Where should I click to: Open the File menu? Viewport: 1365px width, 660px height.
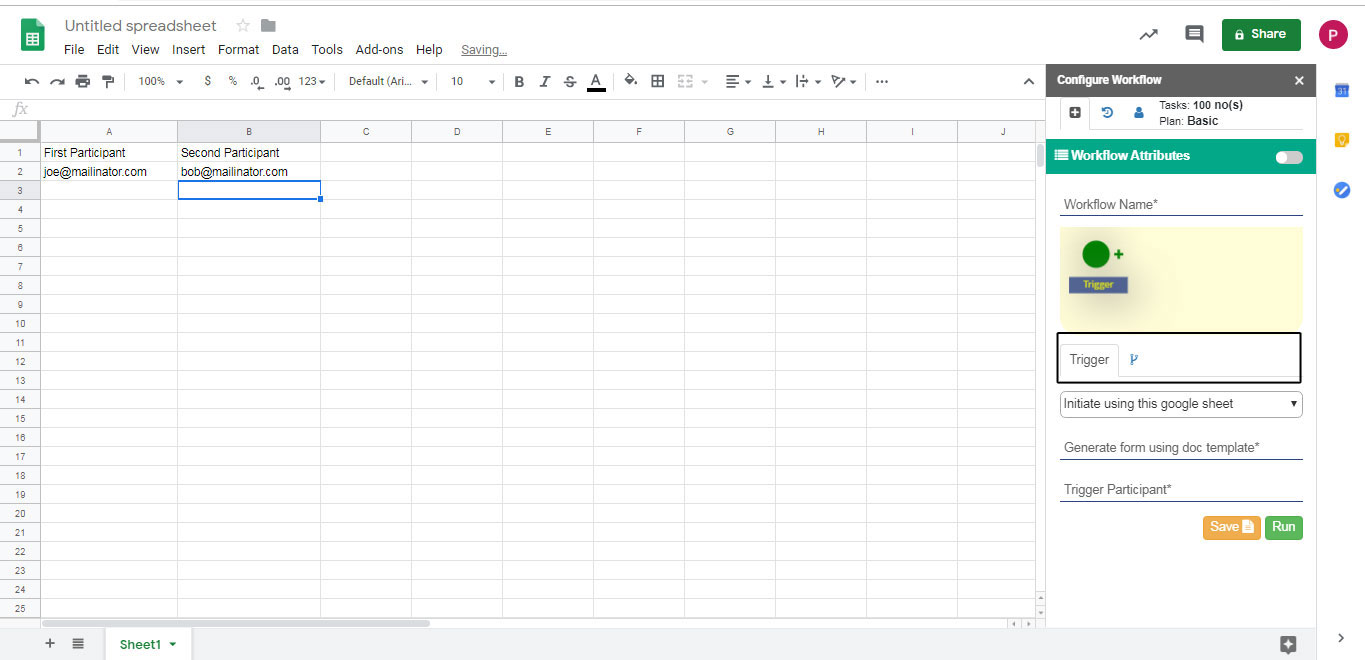[74, 49]
